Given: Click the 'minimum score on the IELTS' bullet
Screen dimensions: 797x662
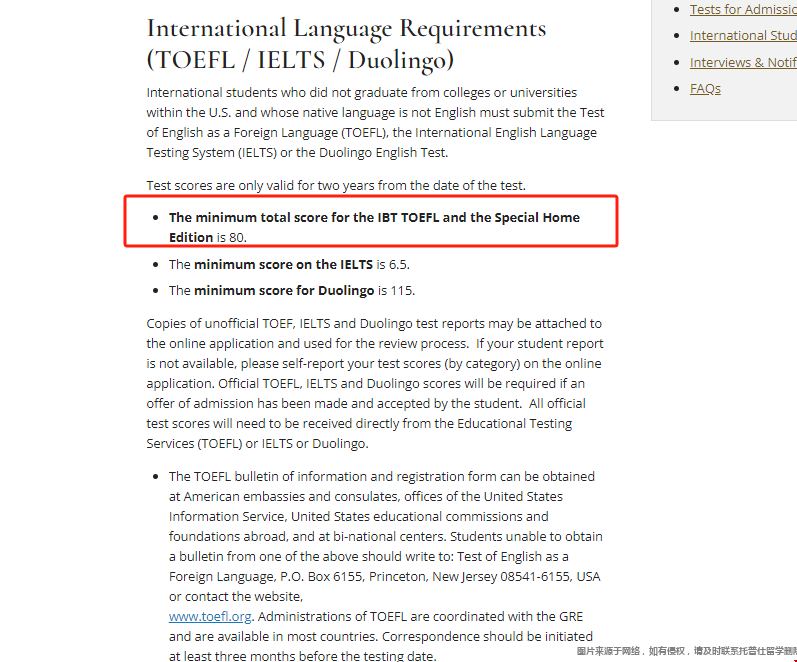Looking at the screenshot, I should click(289, 265).
